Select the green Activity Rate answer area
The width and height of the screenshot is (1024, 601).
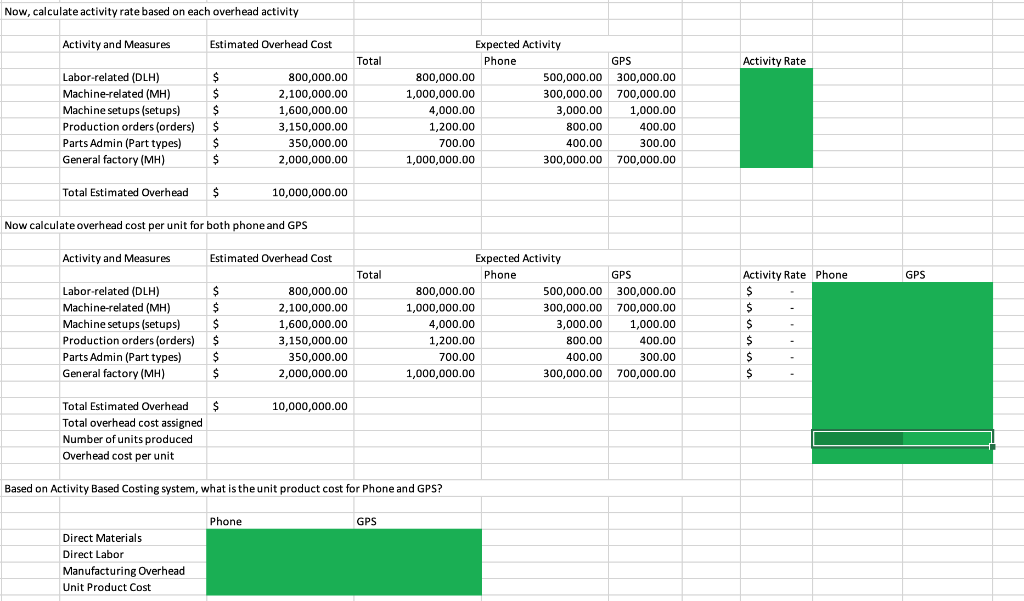[776, 118]
